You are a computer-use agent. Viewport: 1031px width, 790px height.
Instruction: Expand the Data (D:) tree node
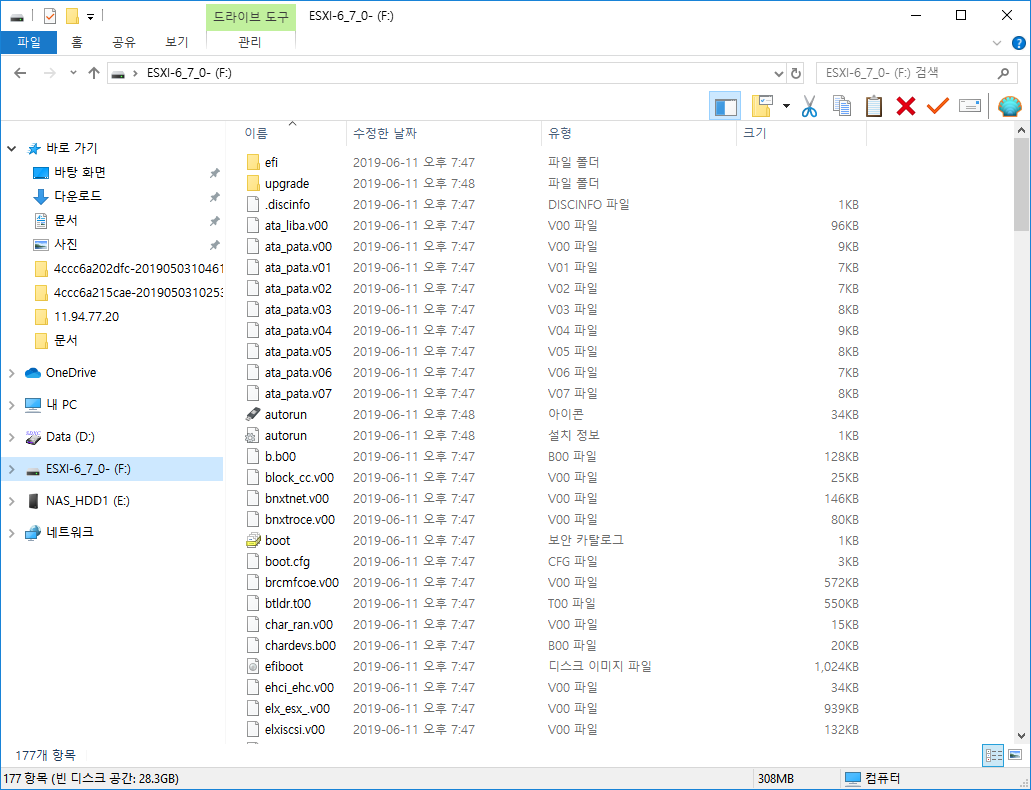[12, 437]
